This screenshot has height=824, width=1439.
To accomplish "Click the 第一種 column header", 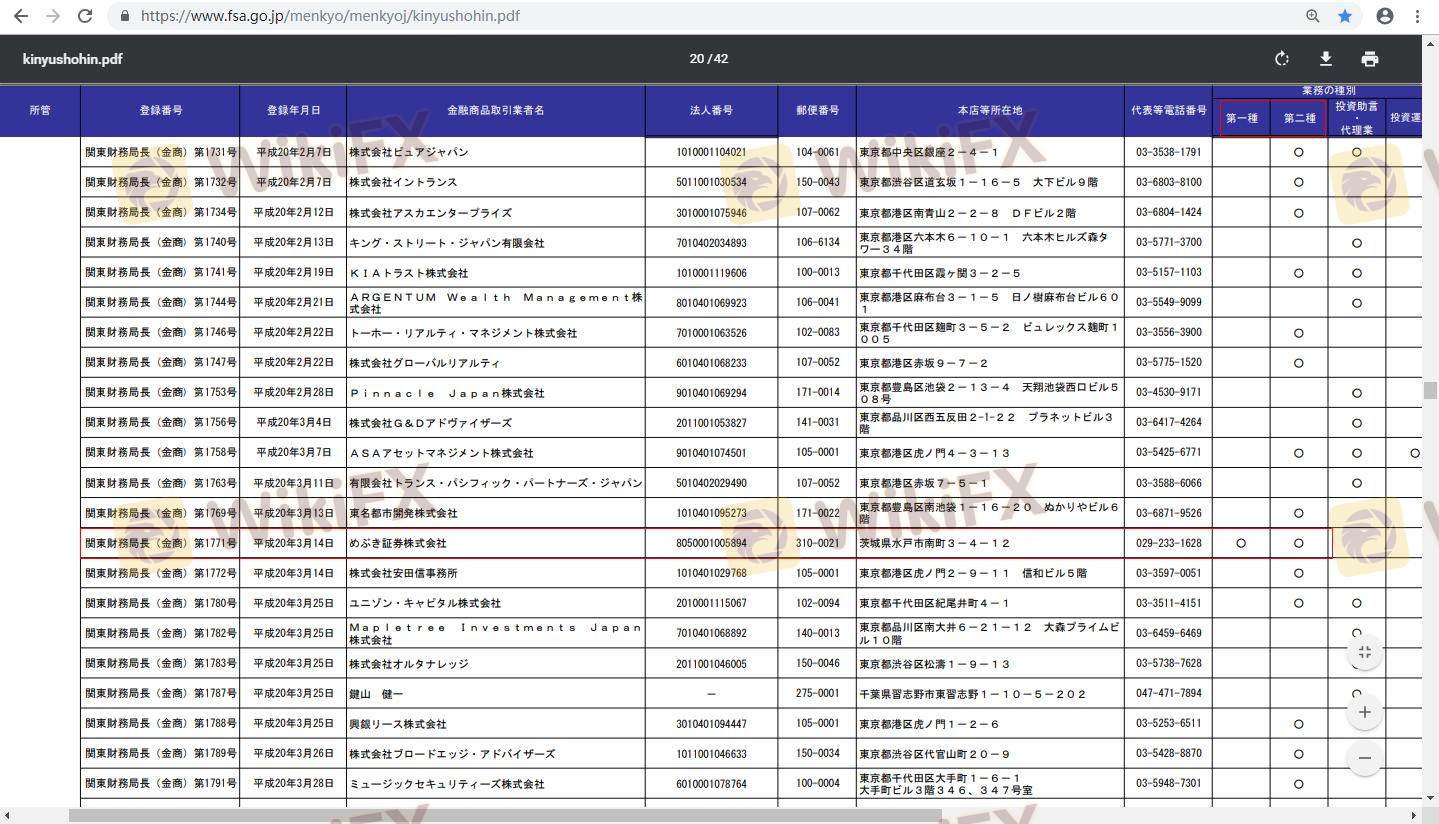I will click(x=1242, y=118).
